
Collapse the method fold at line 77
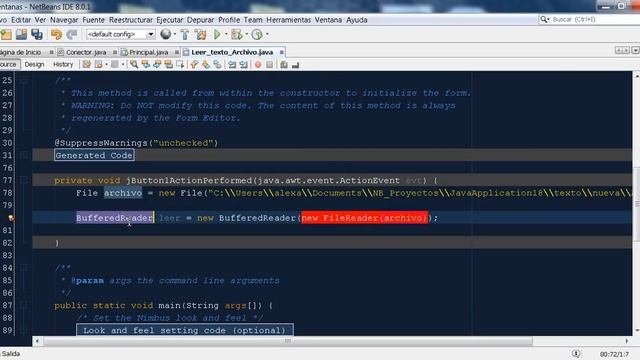pos(24,180)
